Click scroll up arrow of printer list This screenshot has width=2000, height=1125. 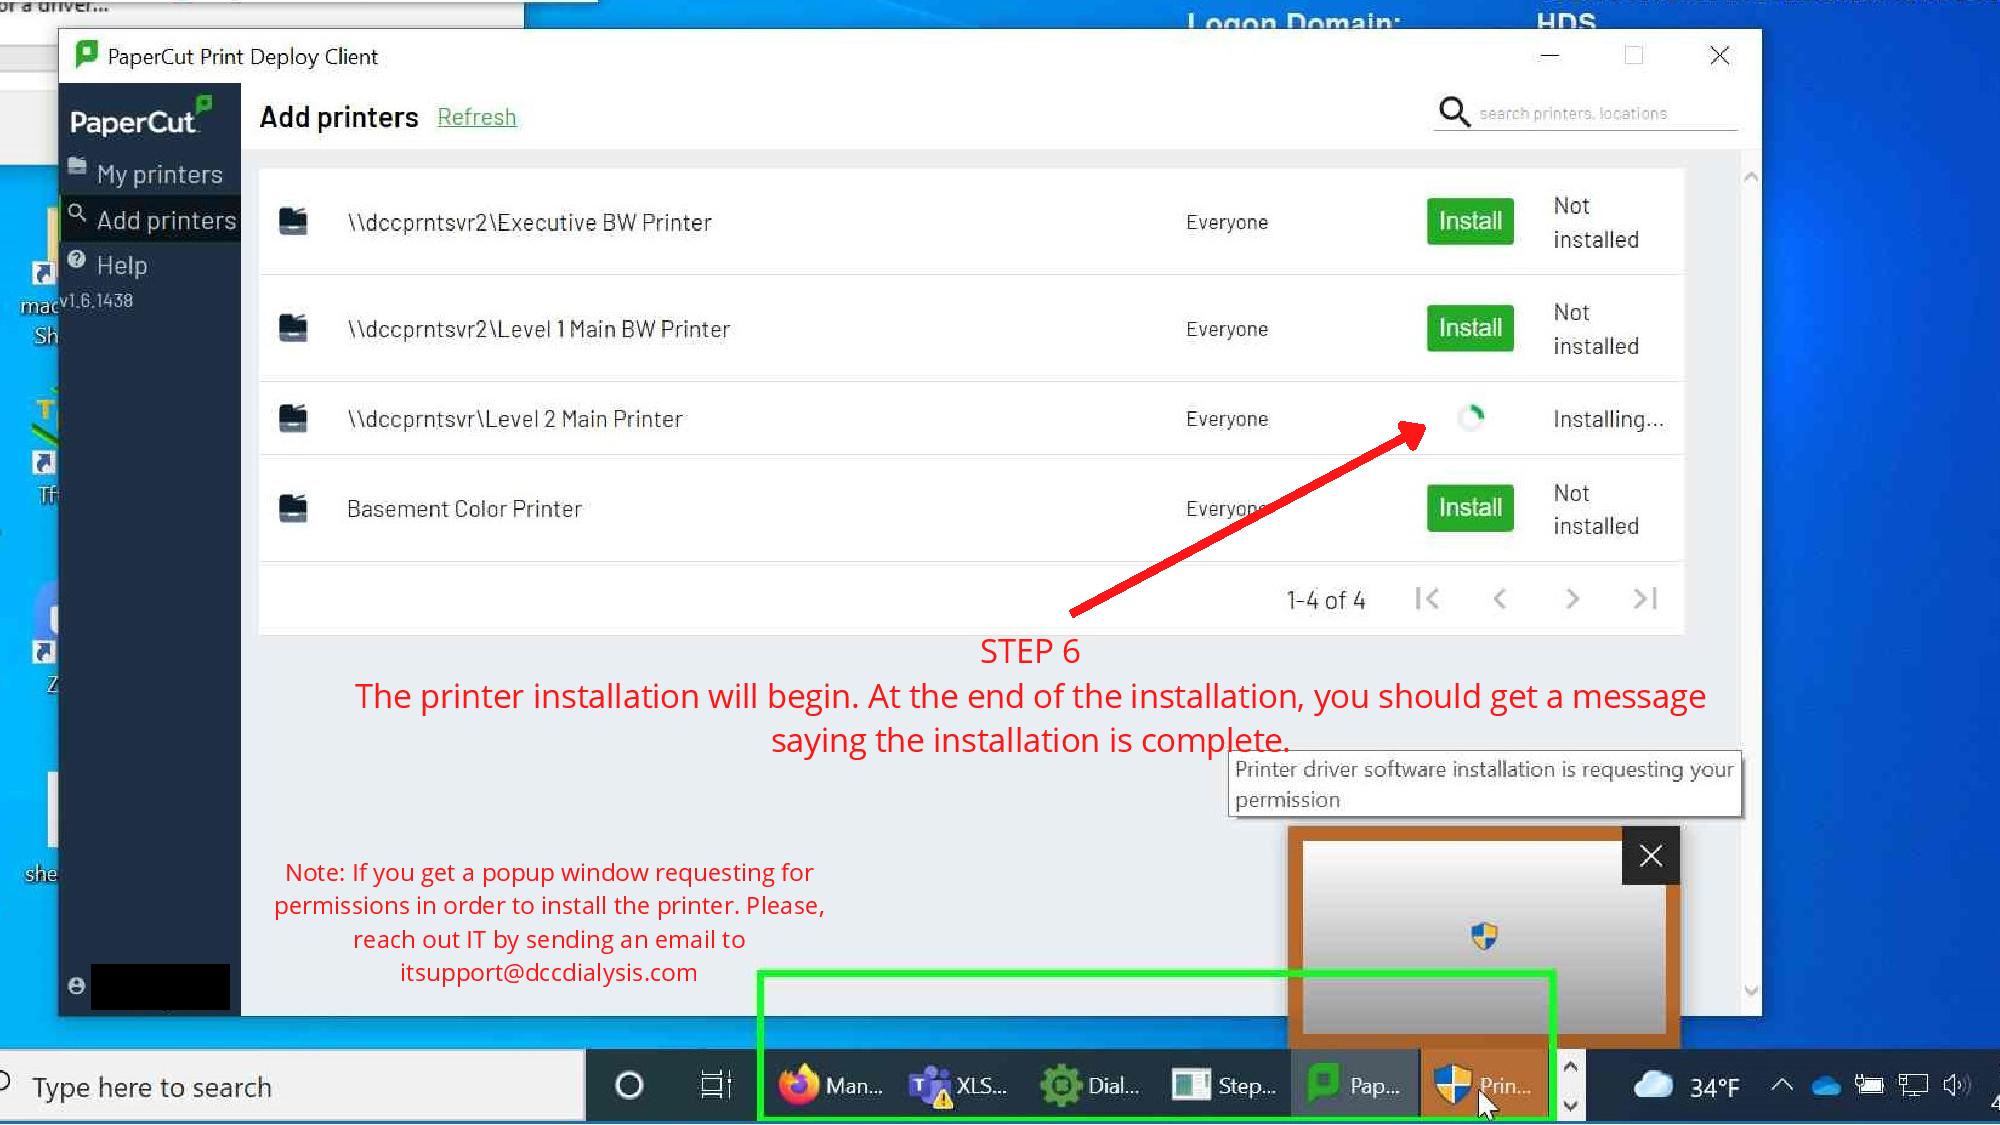click(1751, 178)
